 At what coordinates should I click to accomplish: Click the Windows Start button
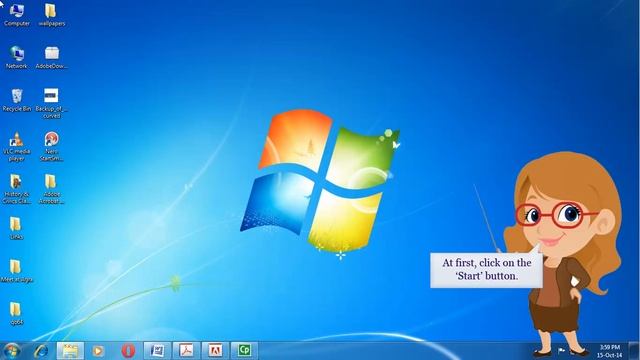point(11,351)
